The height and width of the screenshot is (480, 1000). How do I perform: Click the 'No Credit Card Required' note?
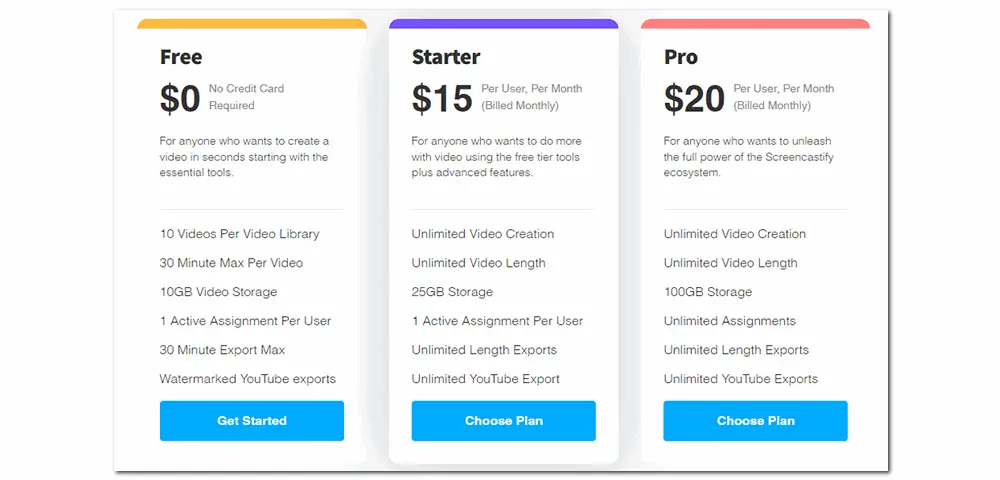tap(246, 97)
